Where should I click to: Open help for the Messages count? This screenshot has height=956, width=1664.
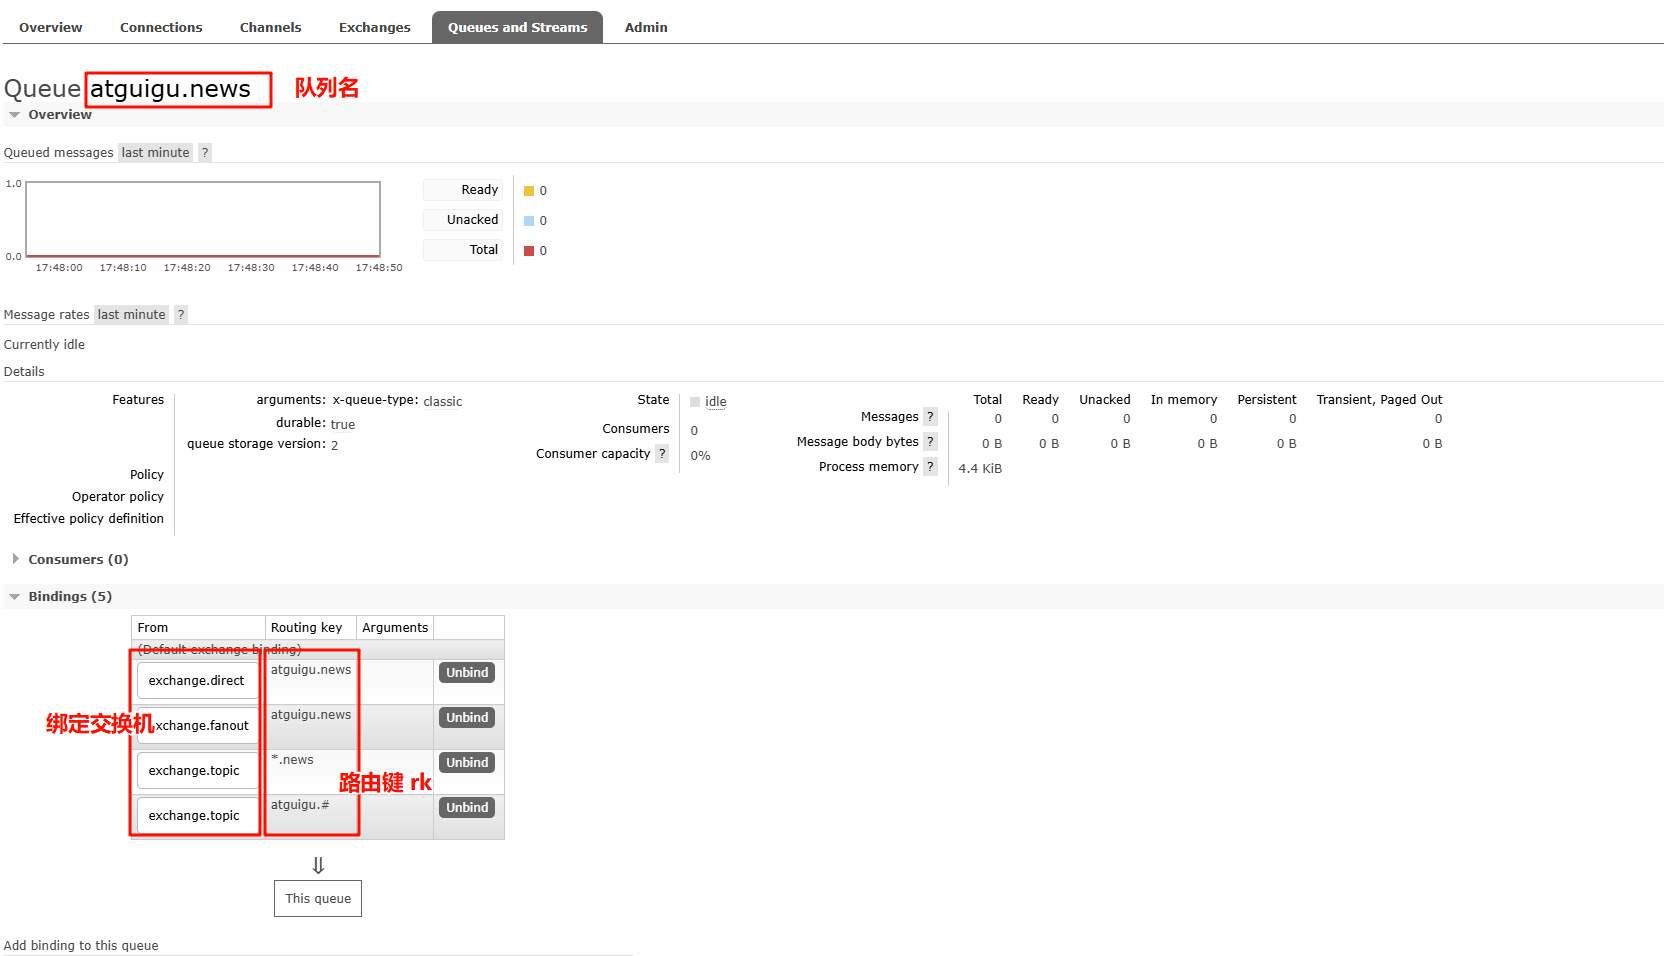pyautogui.click(x=930, y=416)
